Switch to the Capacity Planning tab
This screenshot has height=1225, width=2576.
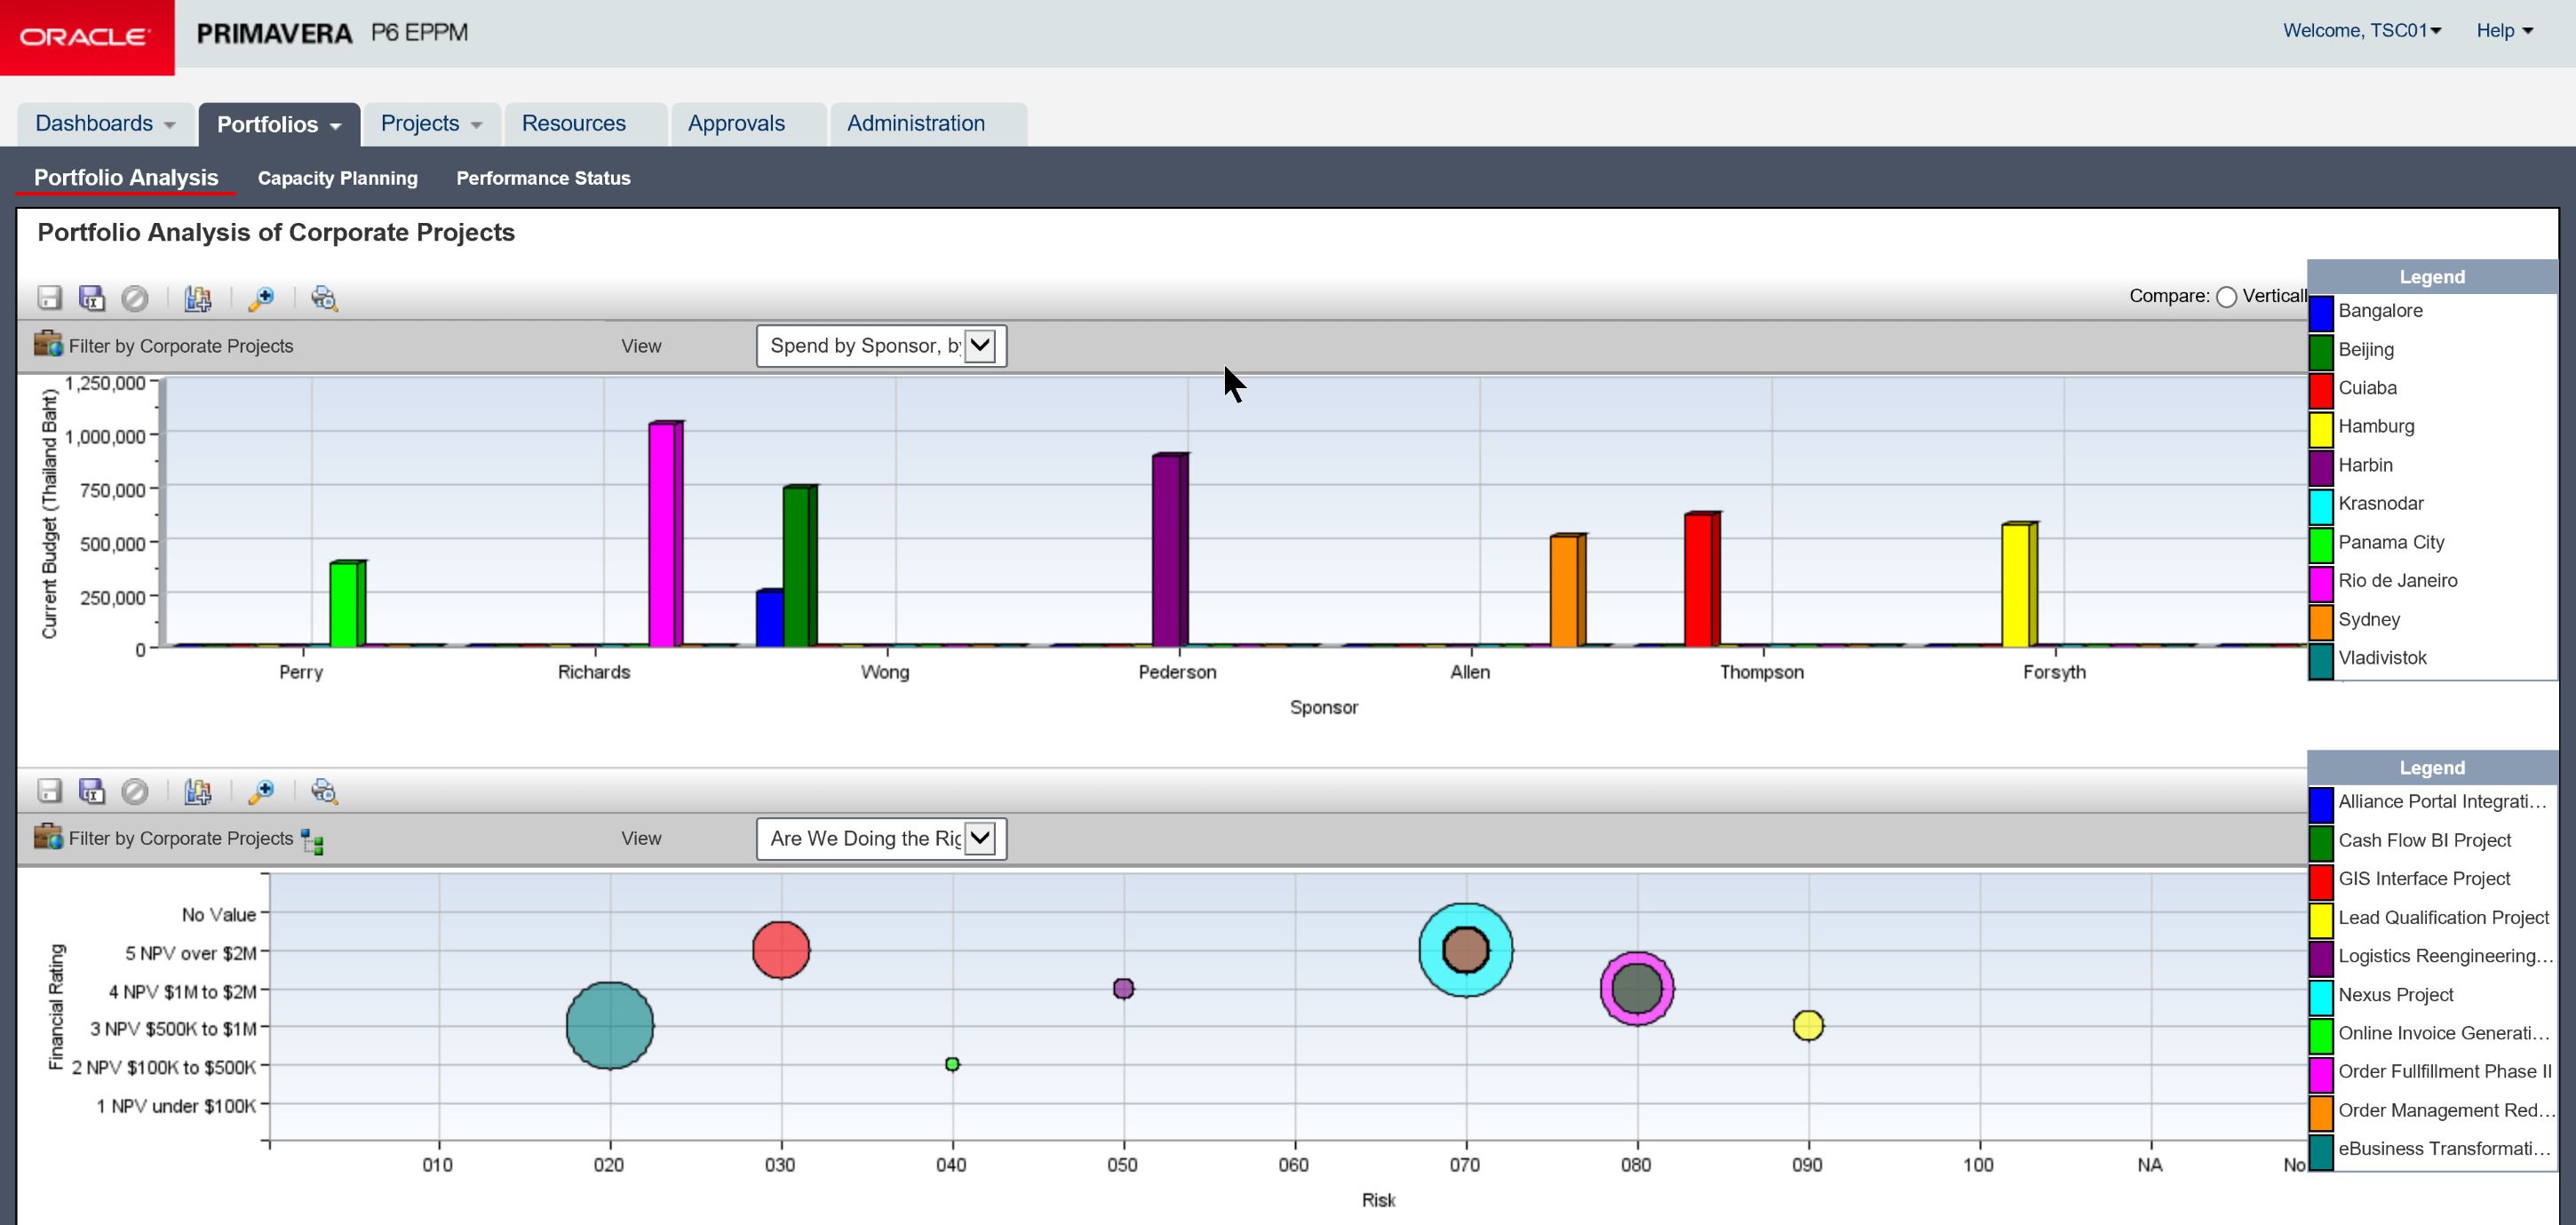coord(337,178)
